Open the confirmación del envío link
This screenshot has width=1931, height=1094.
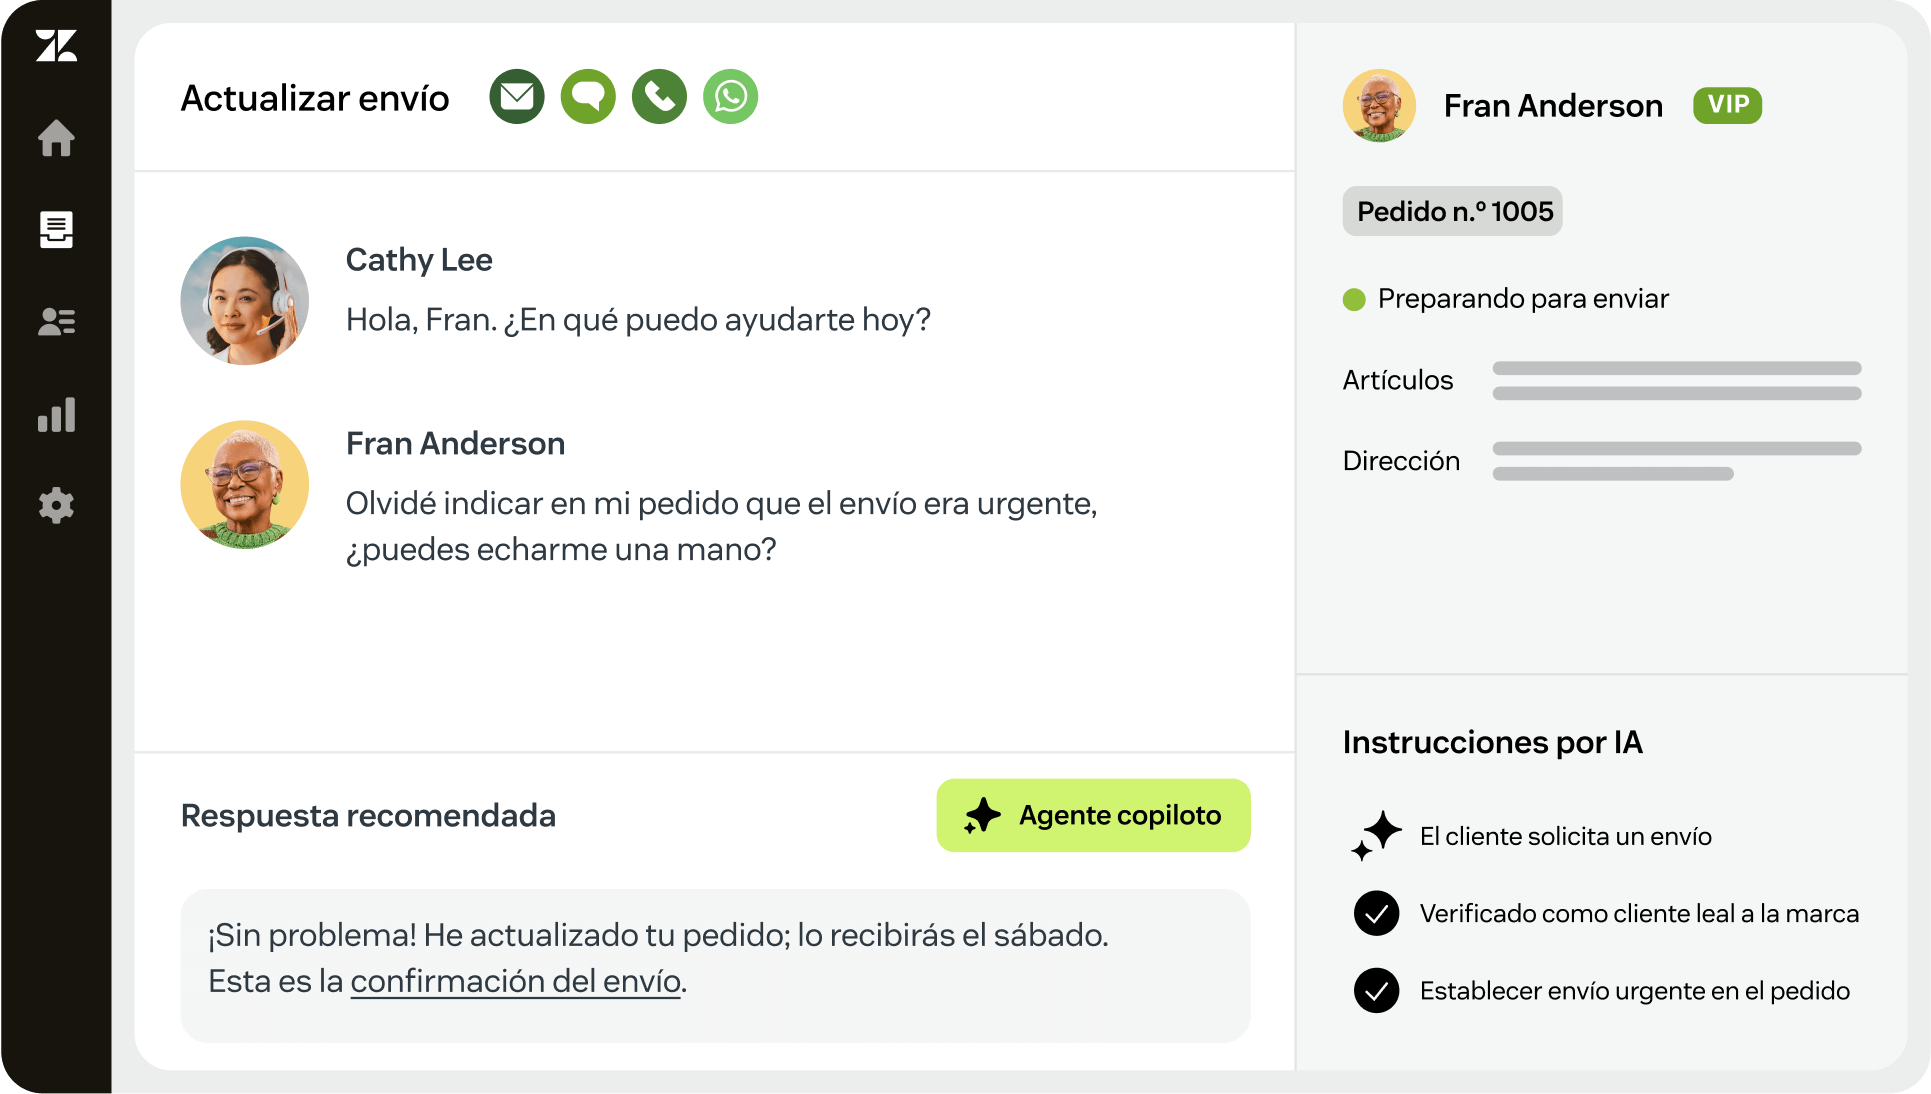click(x=515, y=982)
